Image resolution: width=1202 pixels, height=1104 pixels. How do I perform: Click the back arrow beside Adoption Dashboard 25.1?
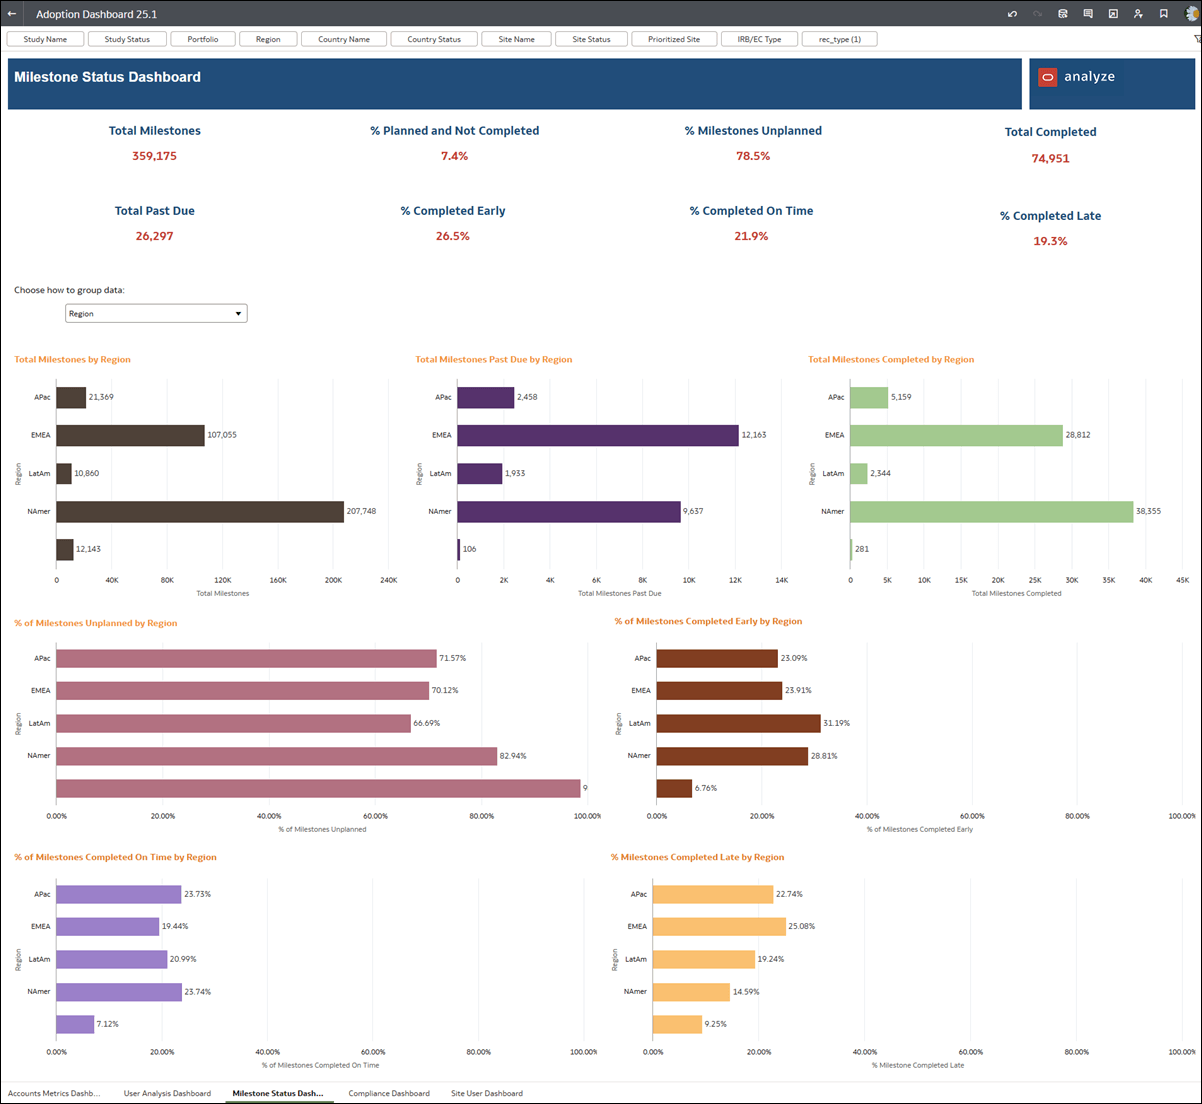[x=12, y=14]
